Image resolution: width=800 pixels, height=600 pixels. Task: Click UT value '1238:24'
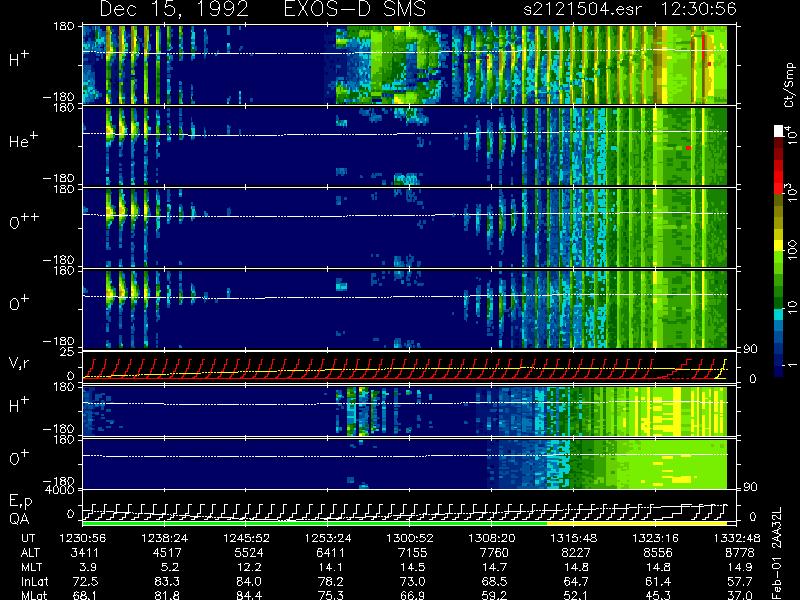point(164,538)
